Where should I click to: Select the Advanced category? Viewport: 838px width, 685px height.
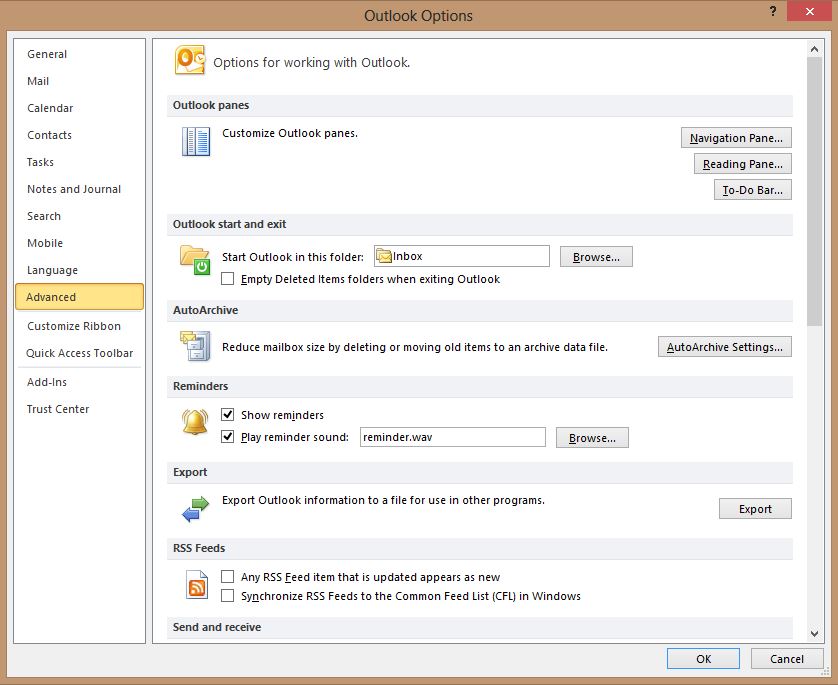pyautogui.click(x=80, y=297)
